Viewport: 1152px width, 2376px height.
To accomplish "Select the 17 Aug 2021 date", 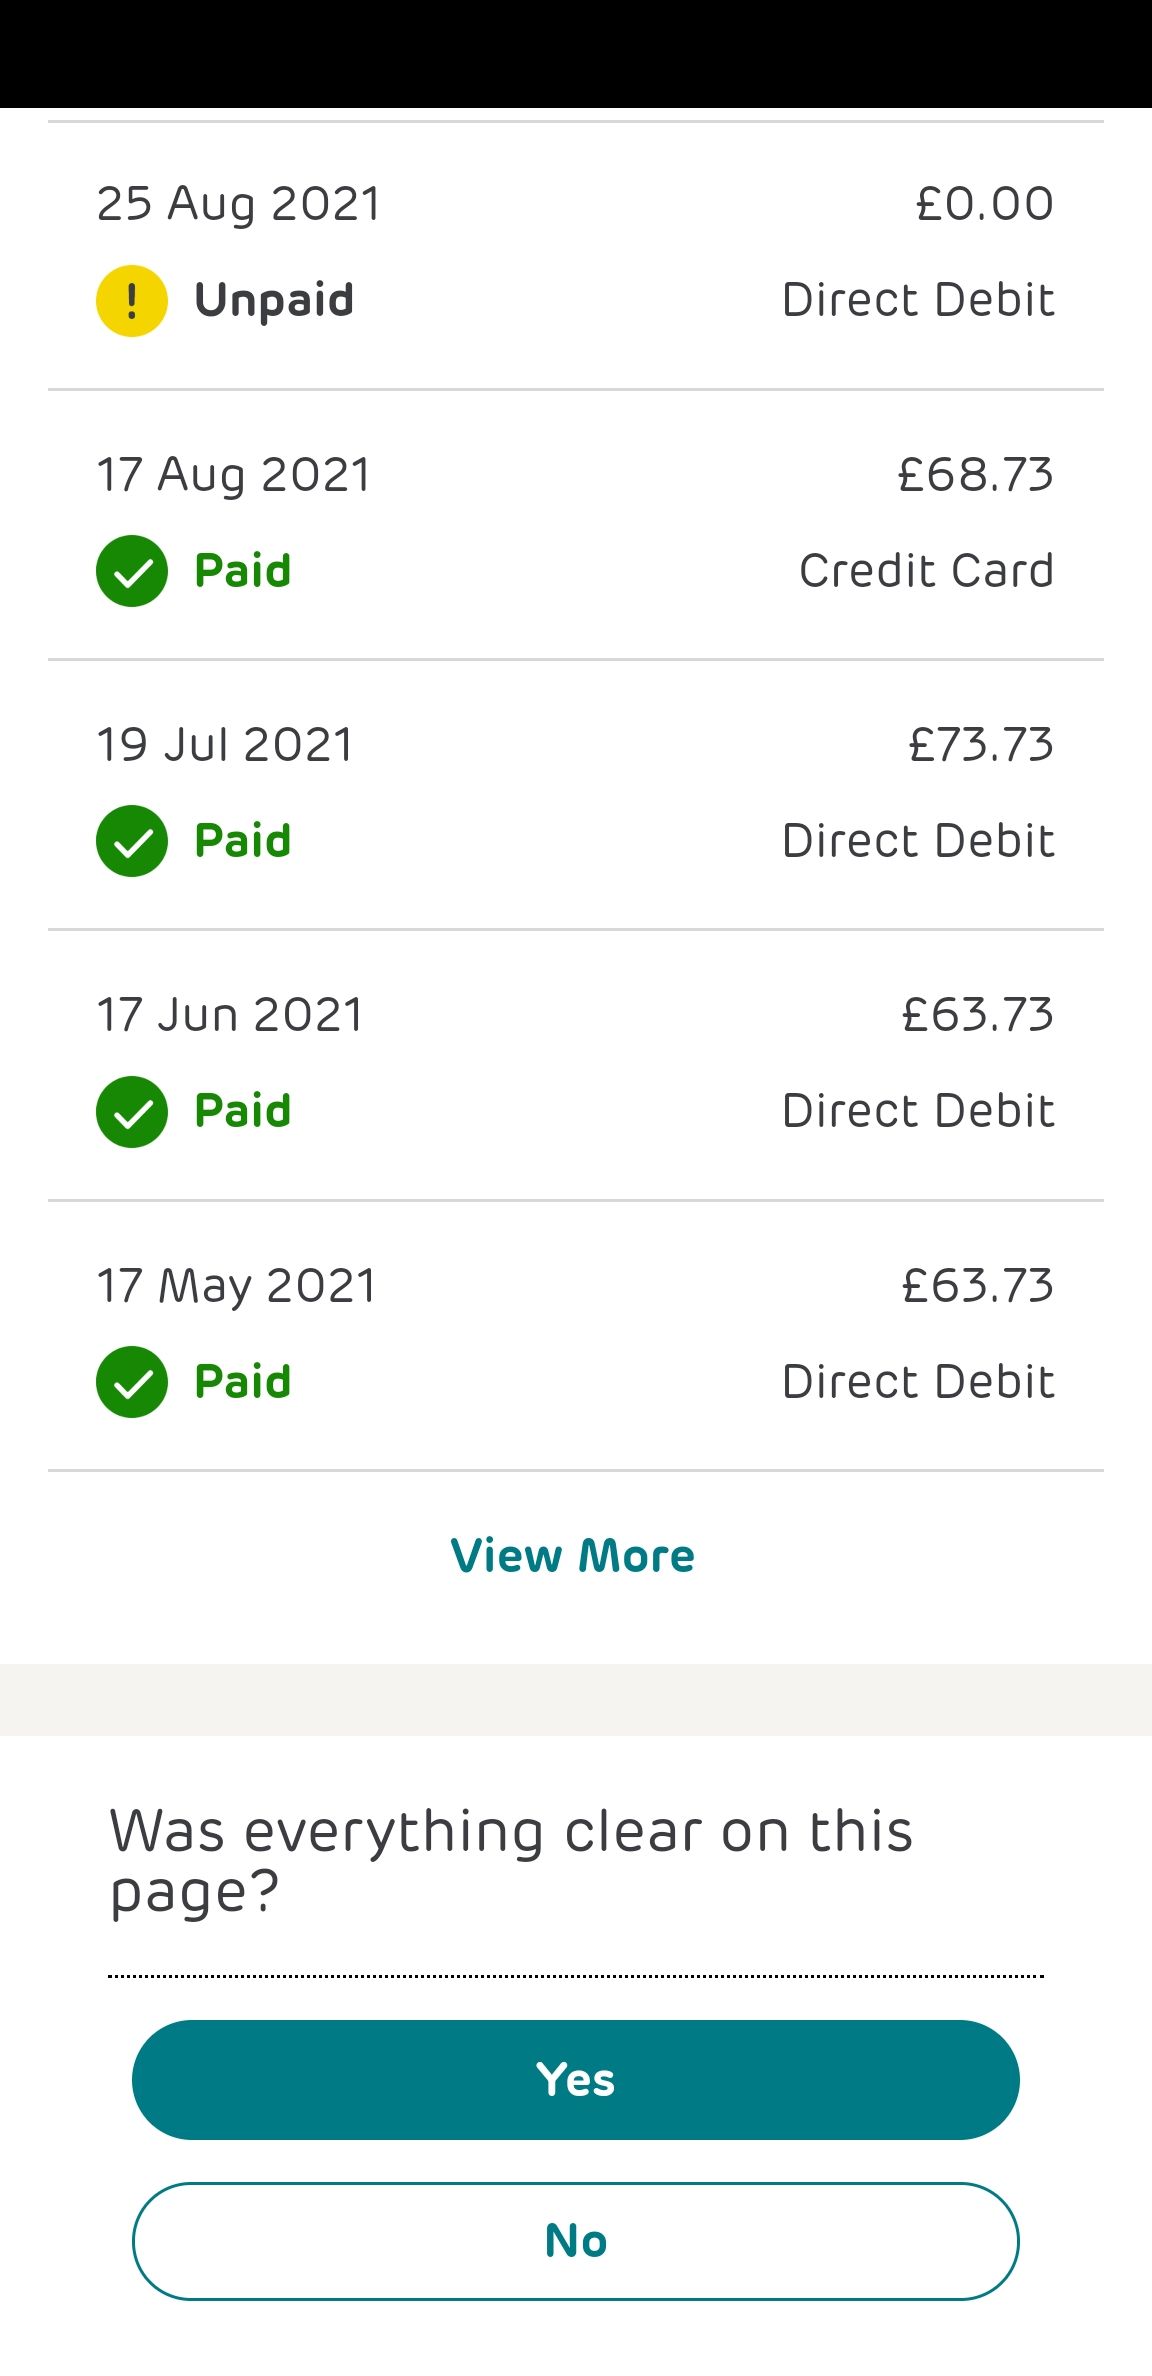I will (234, 475).
